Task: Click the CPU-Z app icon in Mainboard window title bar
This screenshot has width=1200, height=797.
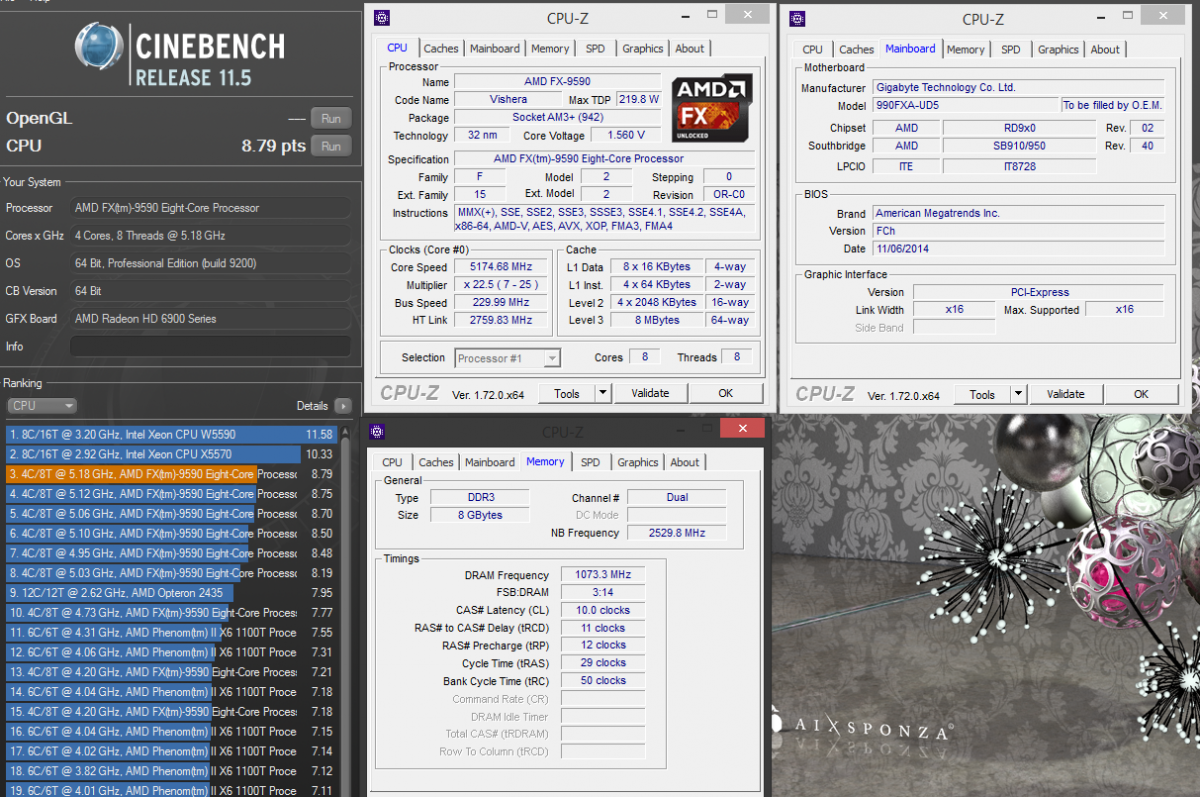Action: [x=797, y=18]
